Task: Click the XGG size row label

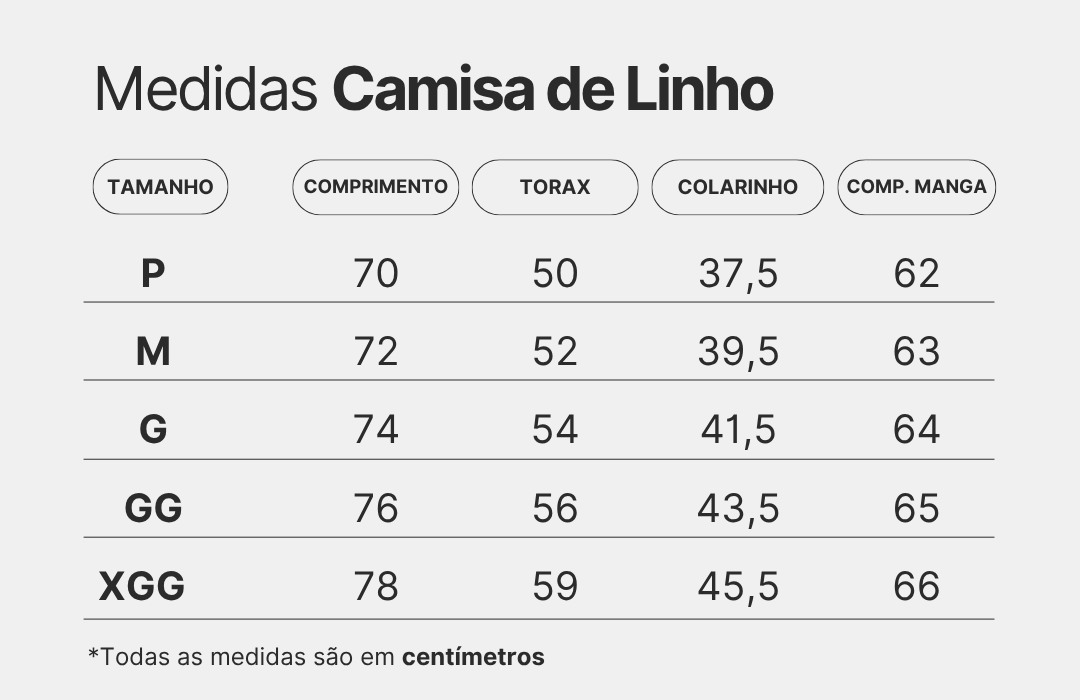Action: tap(142, 586)
